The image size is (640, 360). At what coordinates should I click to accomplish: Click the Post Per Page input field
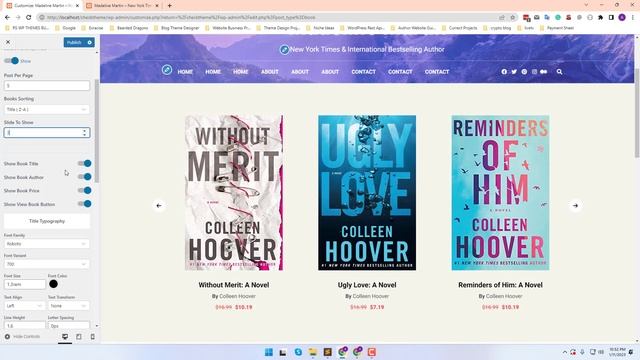coord(47,86)
